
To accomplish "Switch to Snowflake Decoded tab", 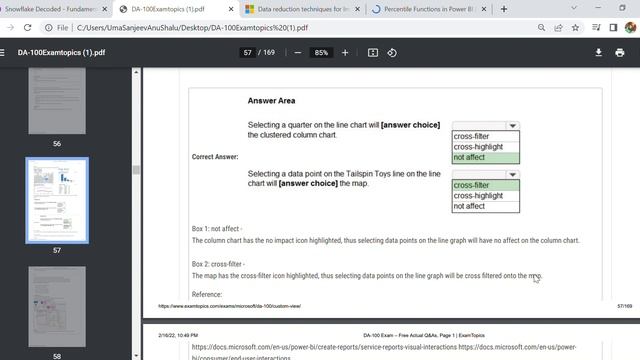I will (x=51, y=9).
